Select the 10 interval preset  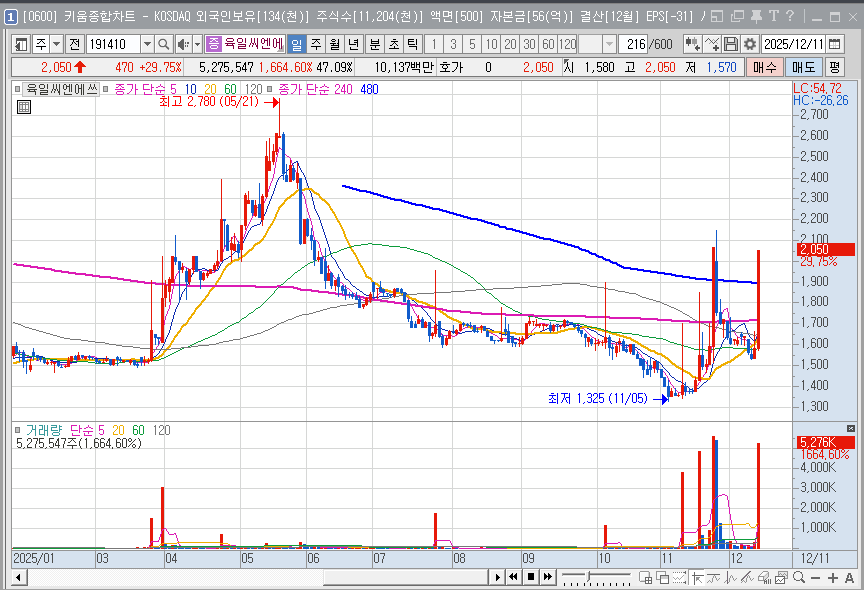coord(492,44)
